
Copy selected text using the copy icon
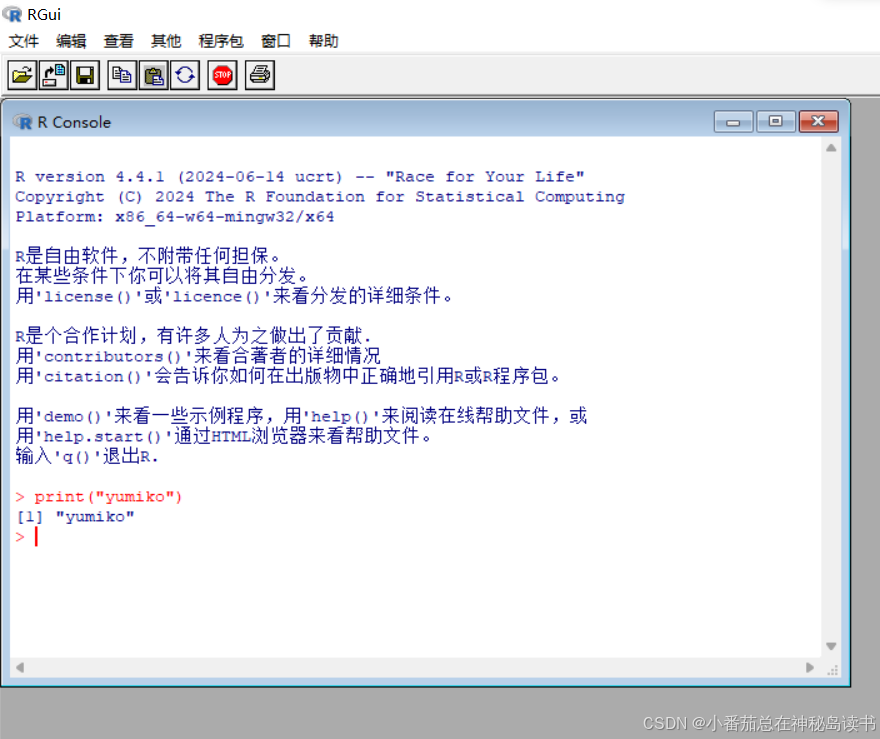point(121,74)
